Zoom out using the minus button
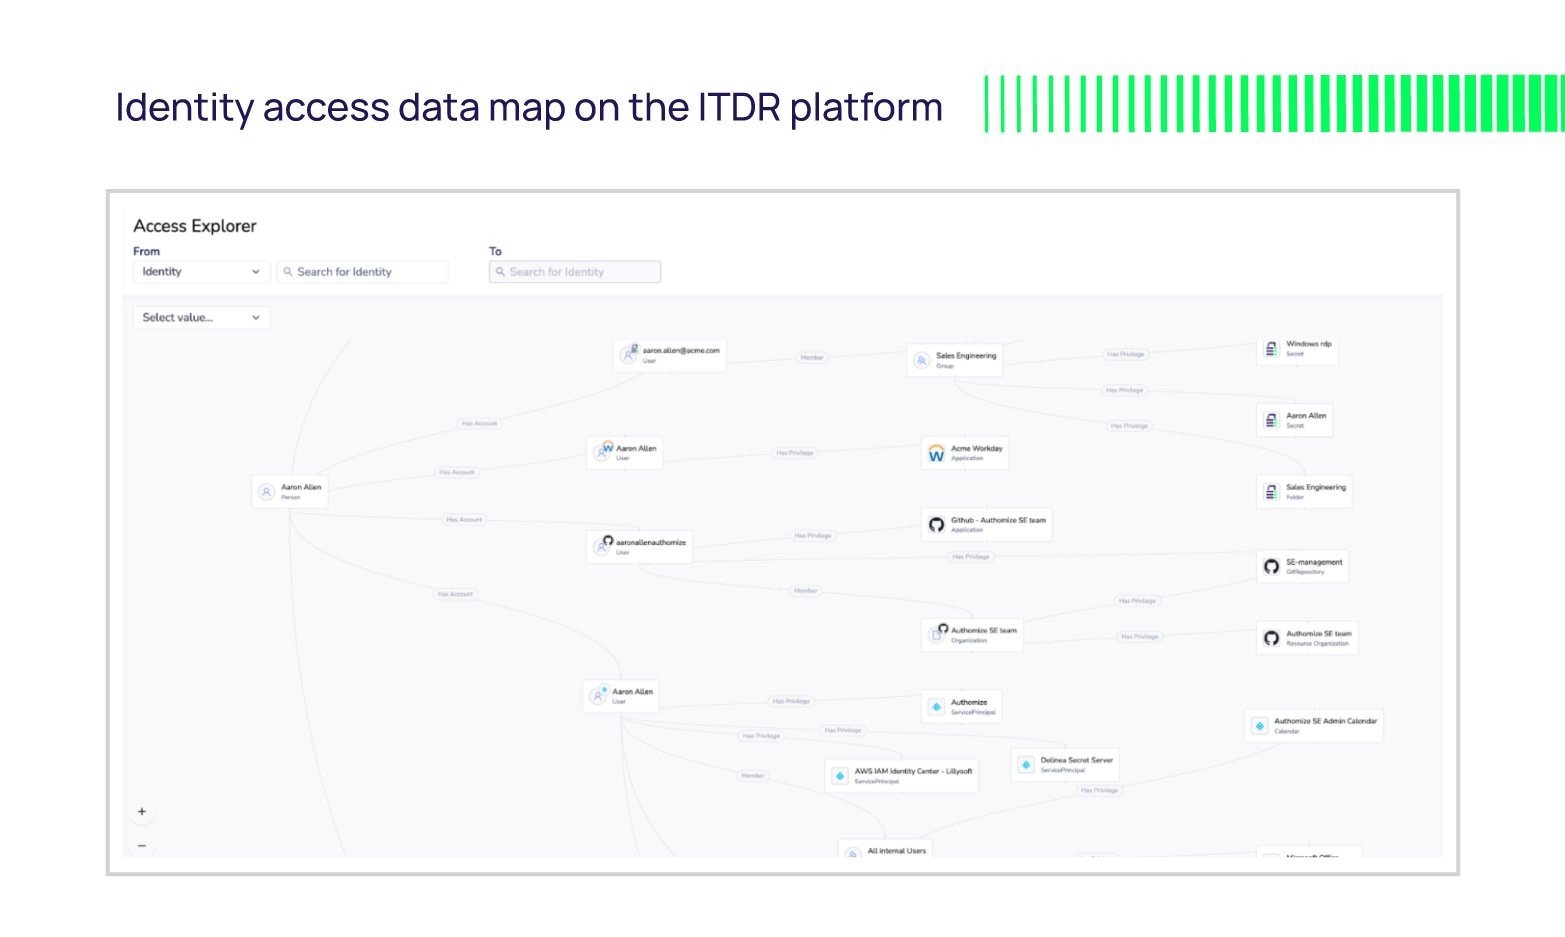This screenshot has width=1565, height=937. pyautogui.click(x=141, y=845)
